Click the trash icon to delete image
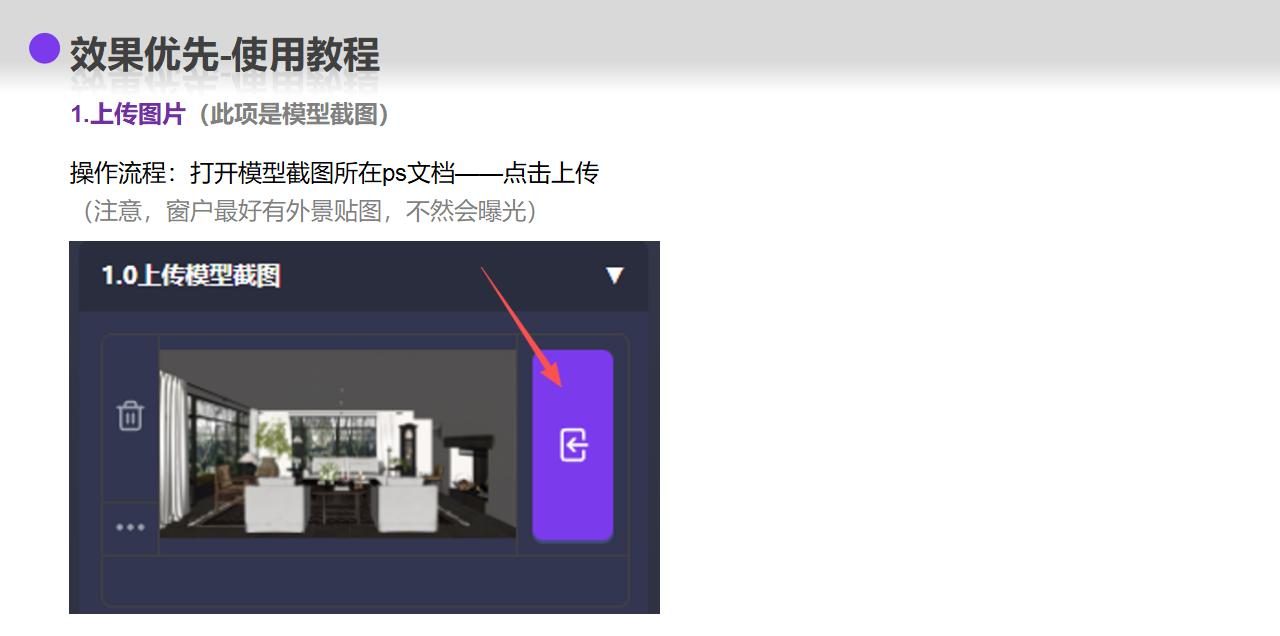1280x636 pixels. tap(130, 415)
